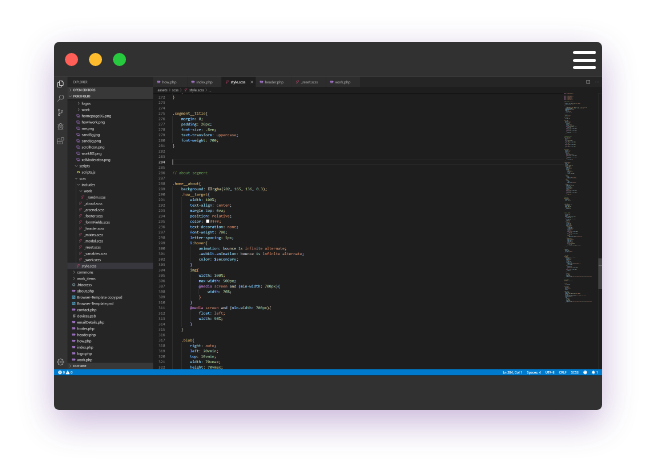Open the Source Control view
Screen dimensions: 656x476
[61, 112]
